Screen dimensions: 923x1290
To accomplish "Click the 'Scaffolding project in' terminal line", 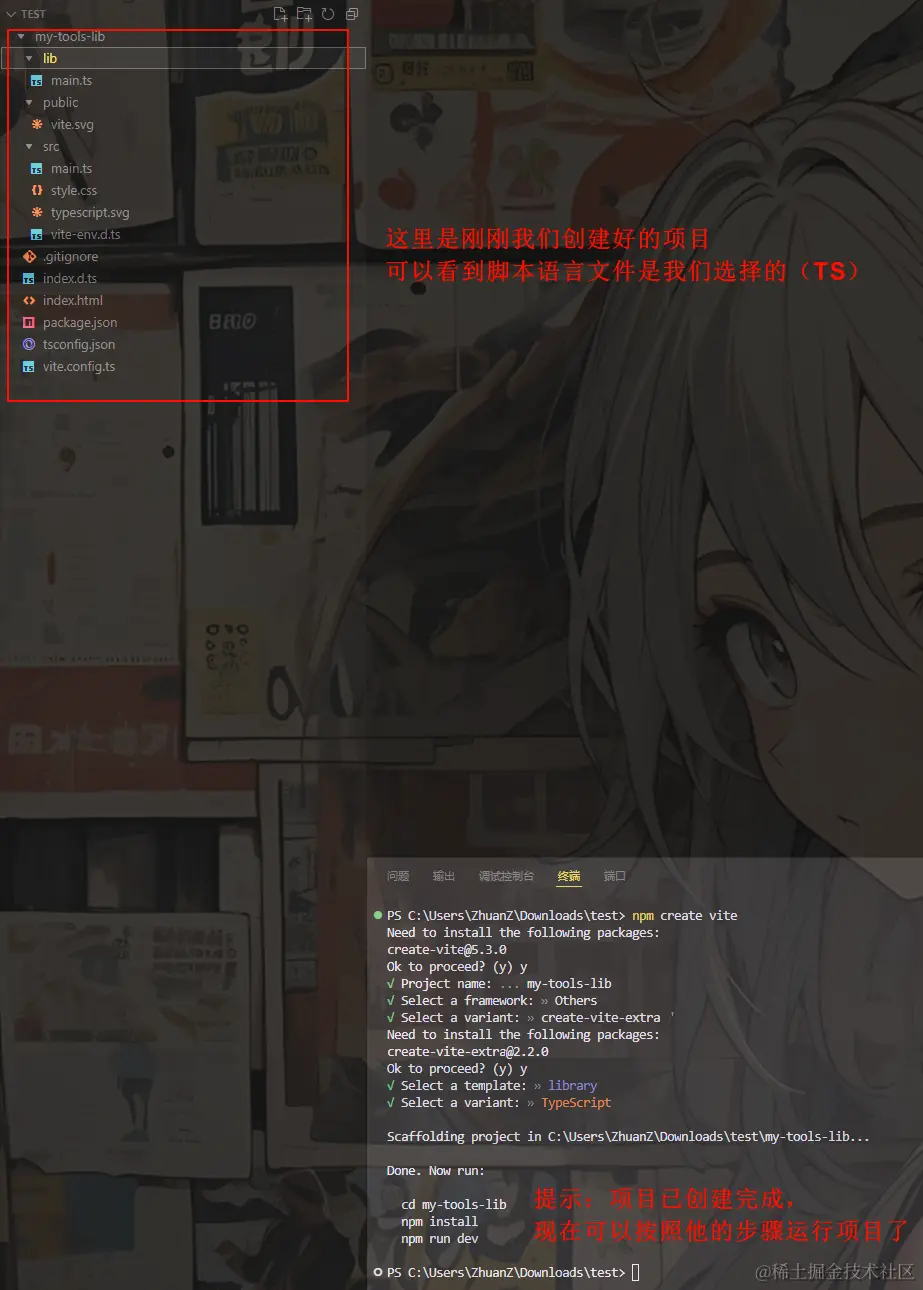I will pos(628,1137).
